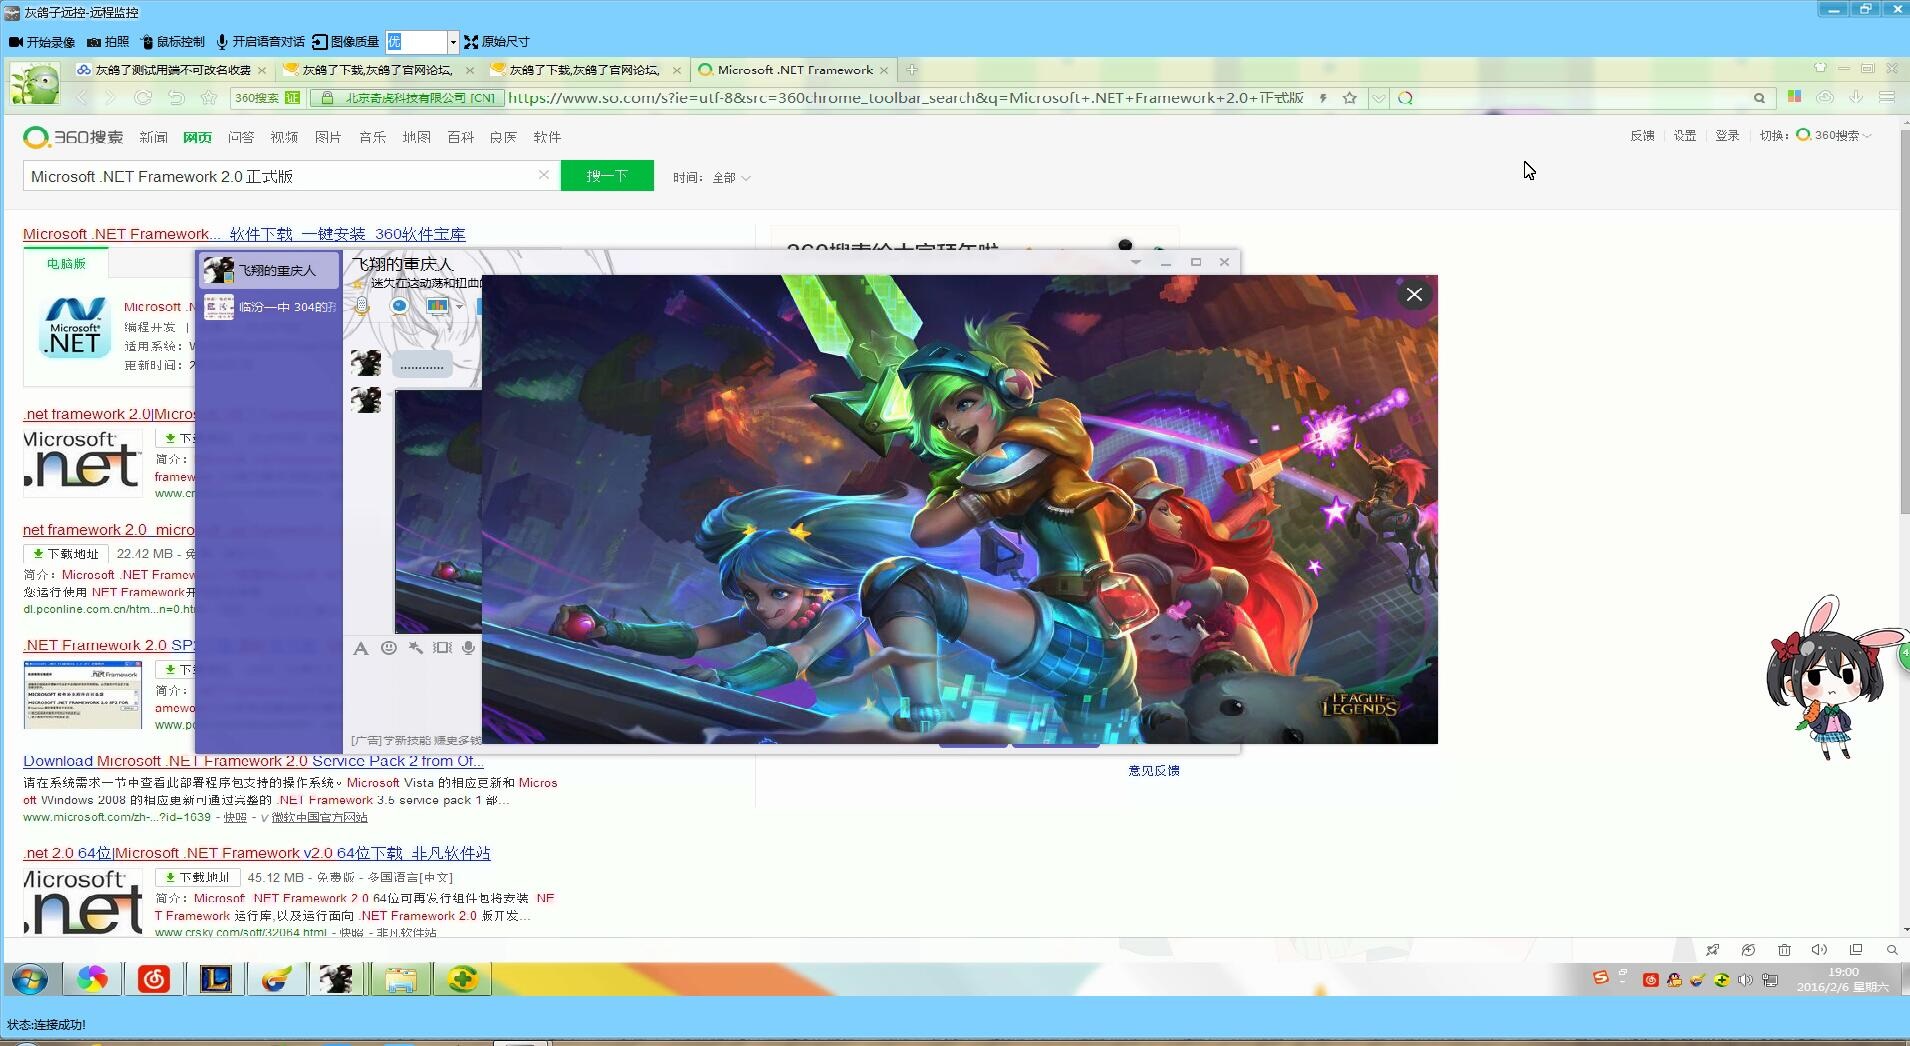Insert an emoticon in the QQ chat
This screenshot has width=1910, height=1046.
[x=389, y=647]
